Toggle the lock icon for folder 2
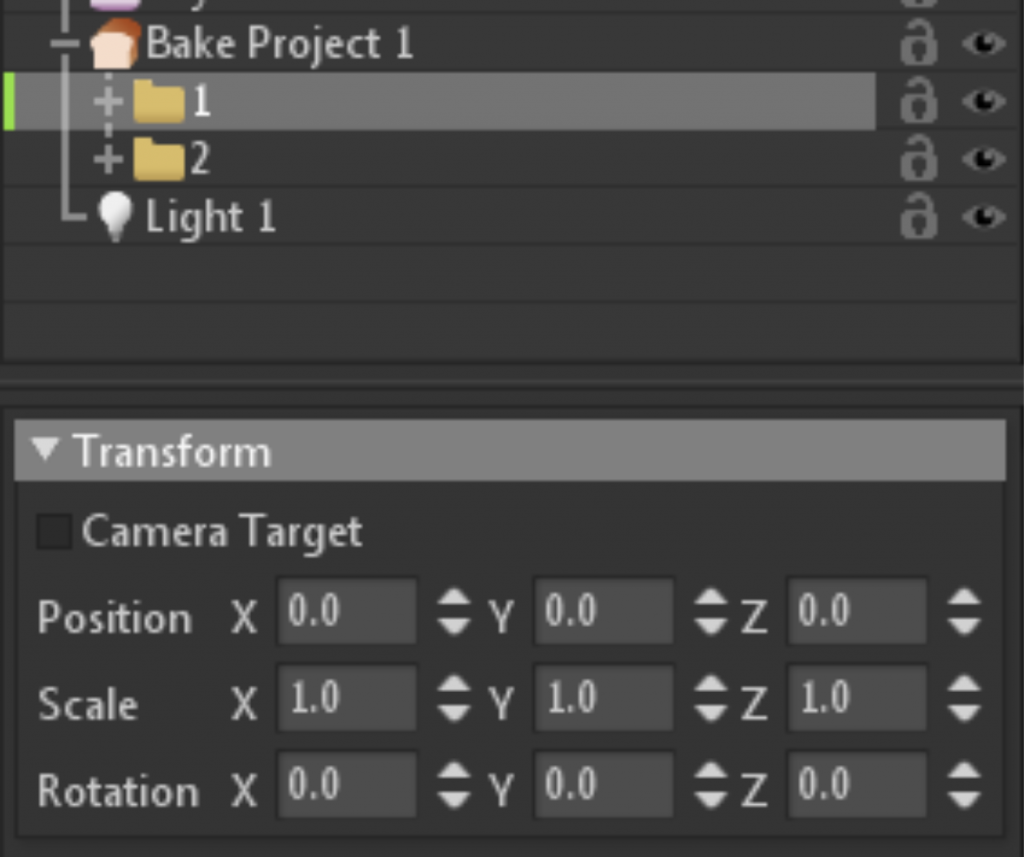 click(919, 158)
